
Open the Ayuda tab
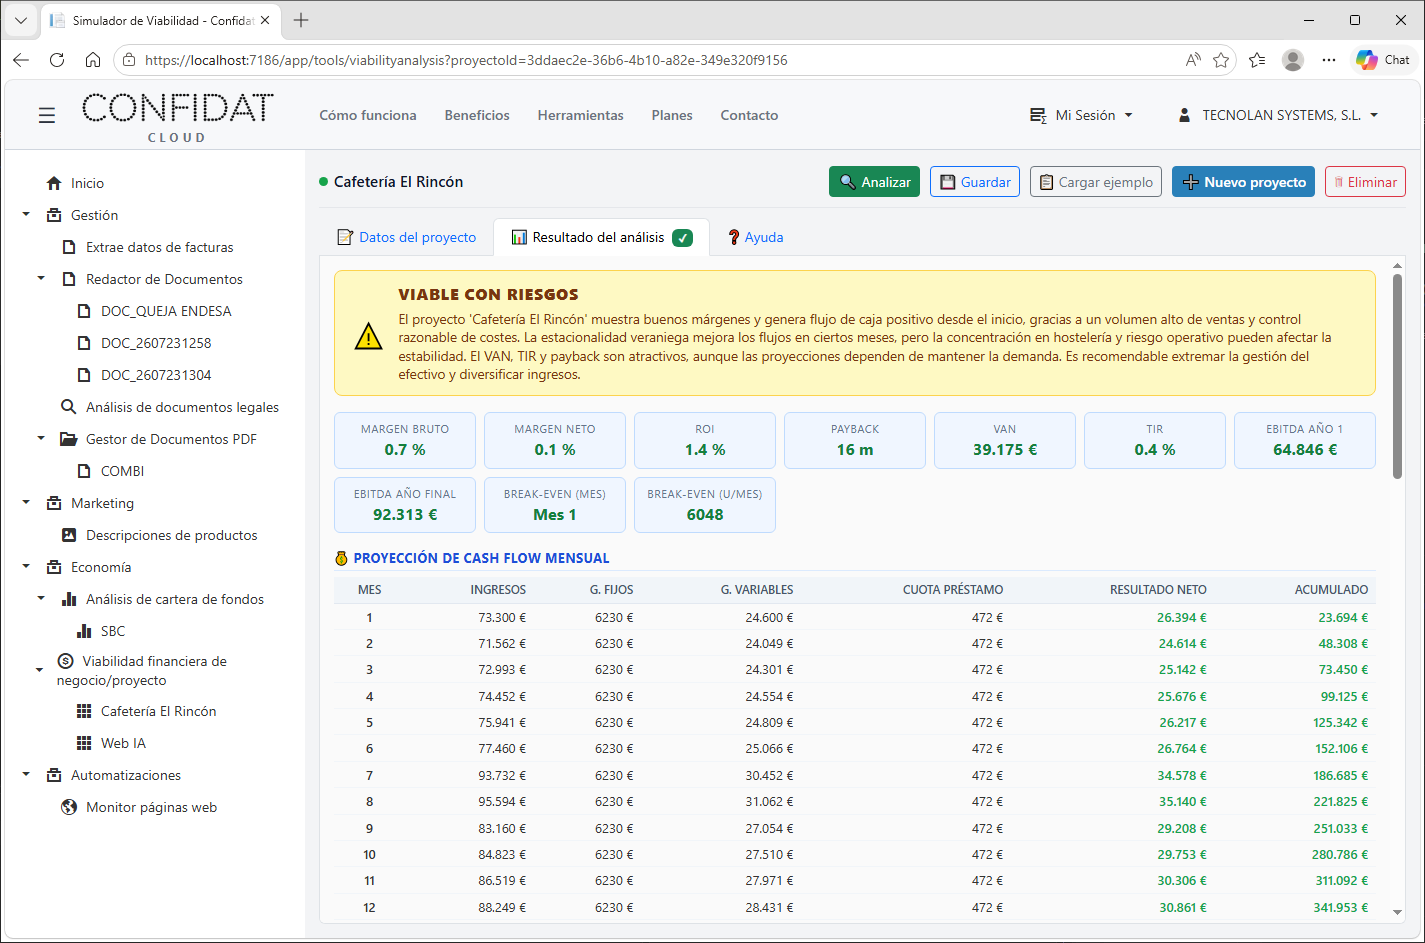point(755,237)
